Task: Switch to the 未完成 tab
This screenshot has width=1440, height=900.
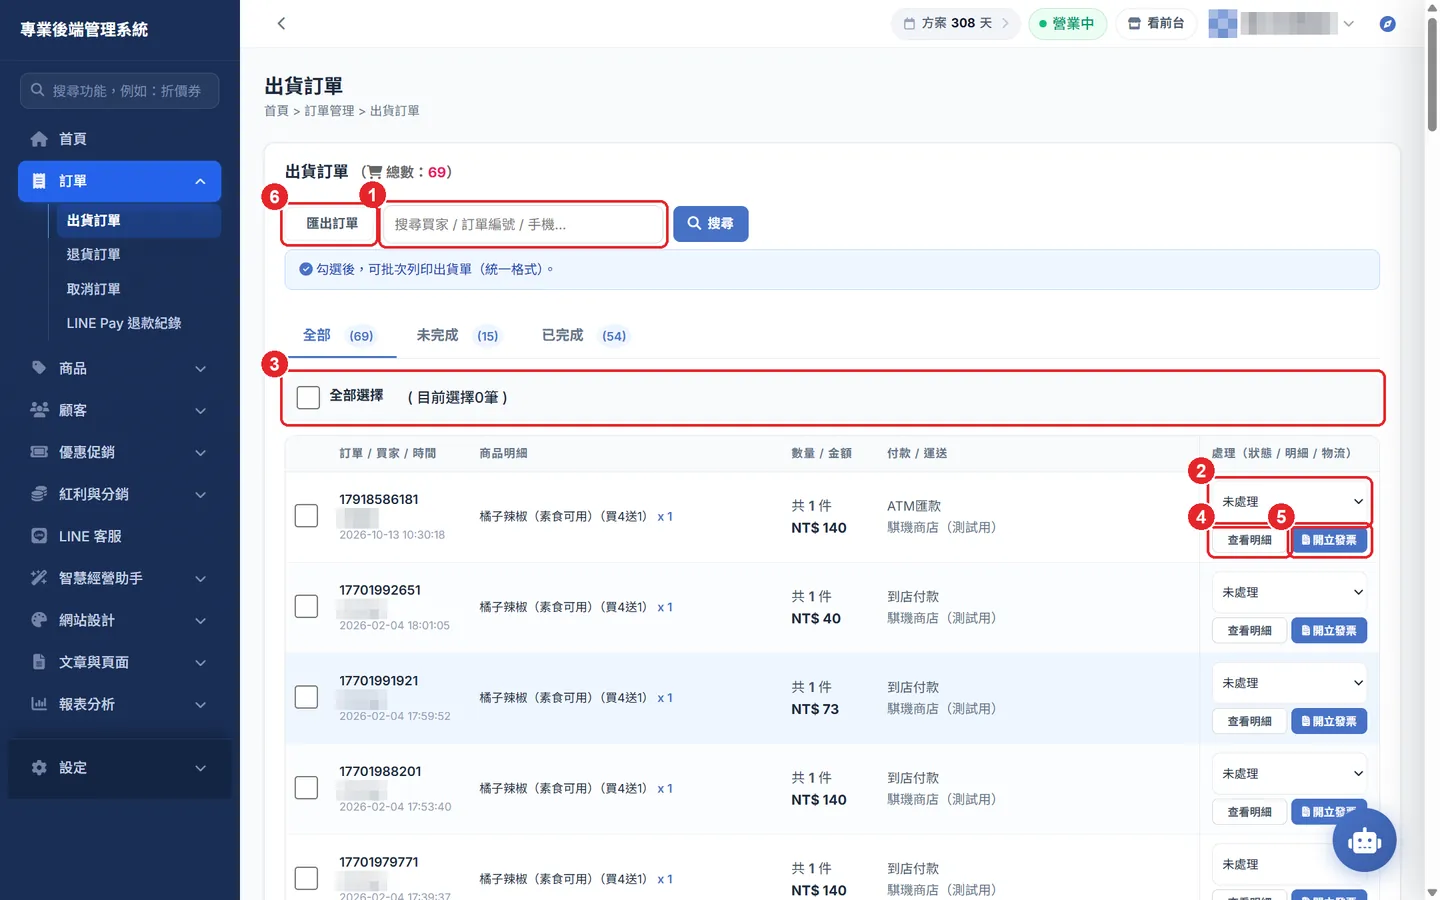Action: tap(457, 335)
